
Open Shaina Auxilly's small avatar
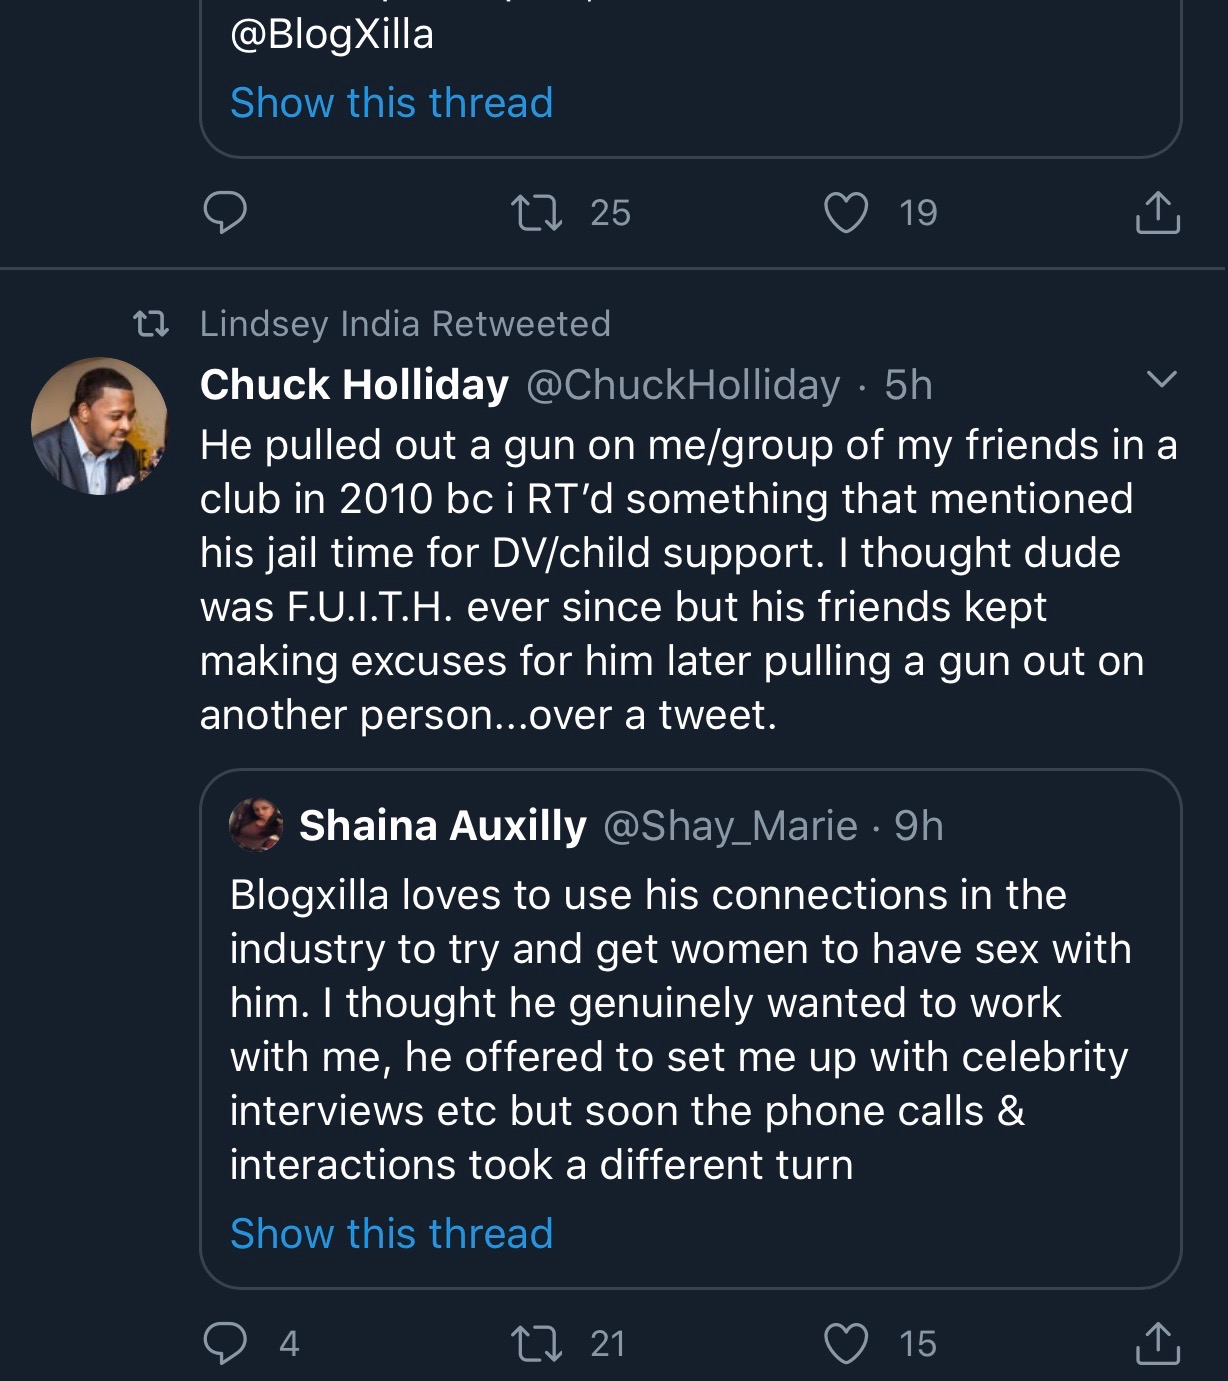pos(256,825)
